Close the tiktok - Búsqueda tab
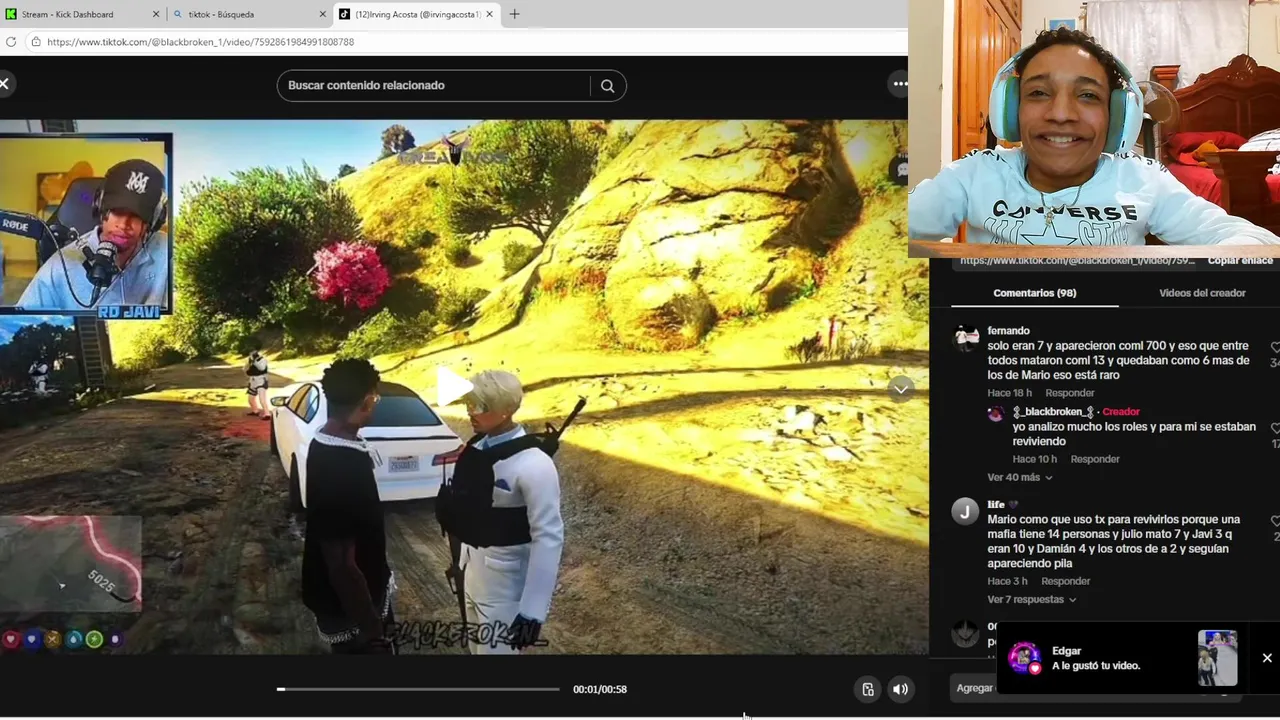The width and height of the screenshot is (1280, 720). click(x=323, y=14)
